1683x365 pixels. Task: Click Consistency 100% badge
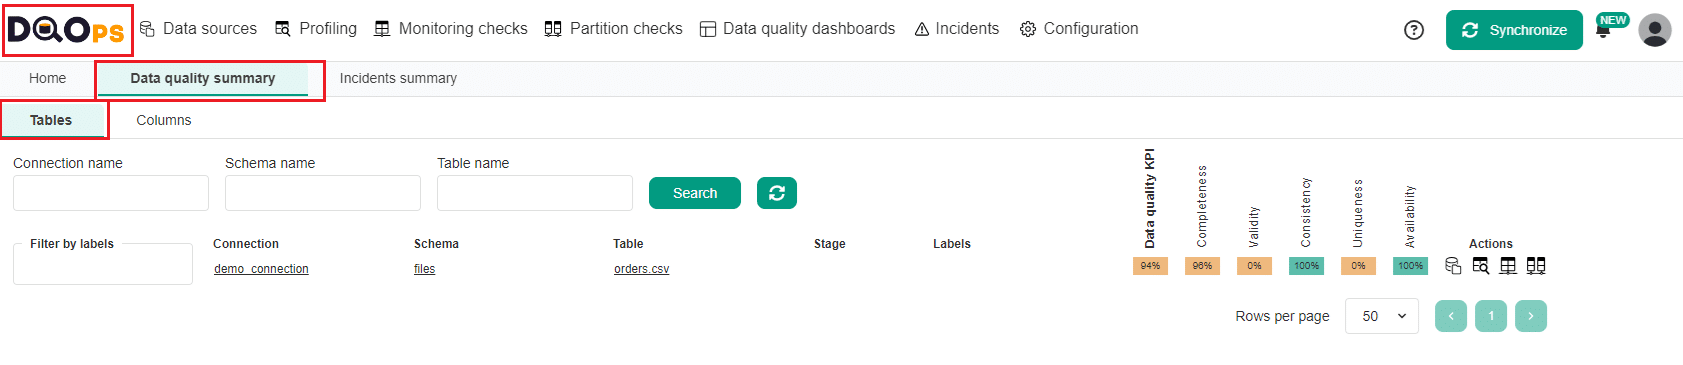click(1306, 266)
